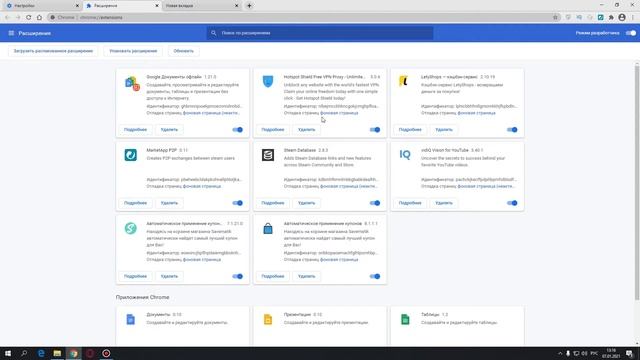Click the Hotspot Shield shield card icon
640x360 pixels.
point(268,81)
